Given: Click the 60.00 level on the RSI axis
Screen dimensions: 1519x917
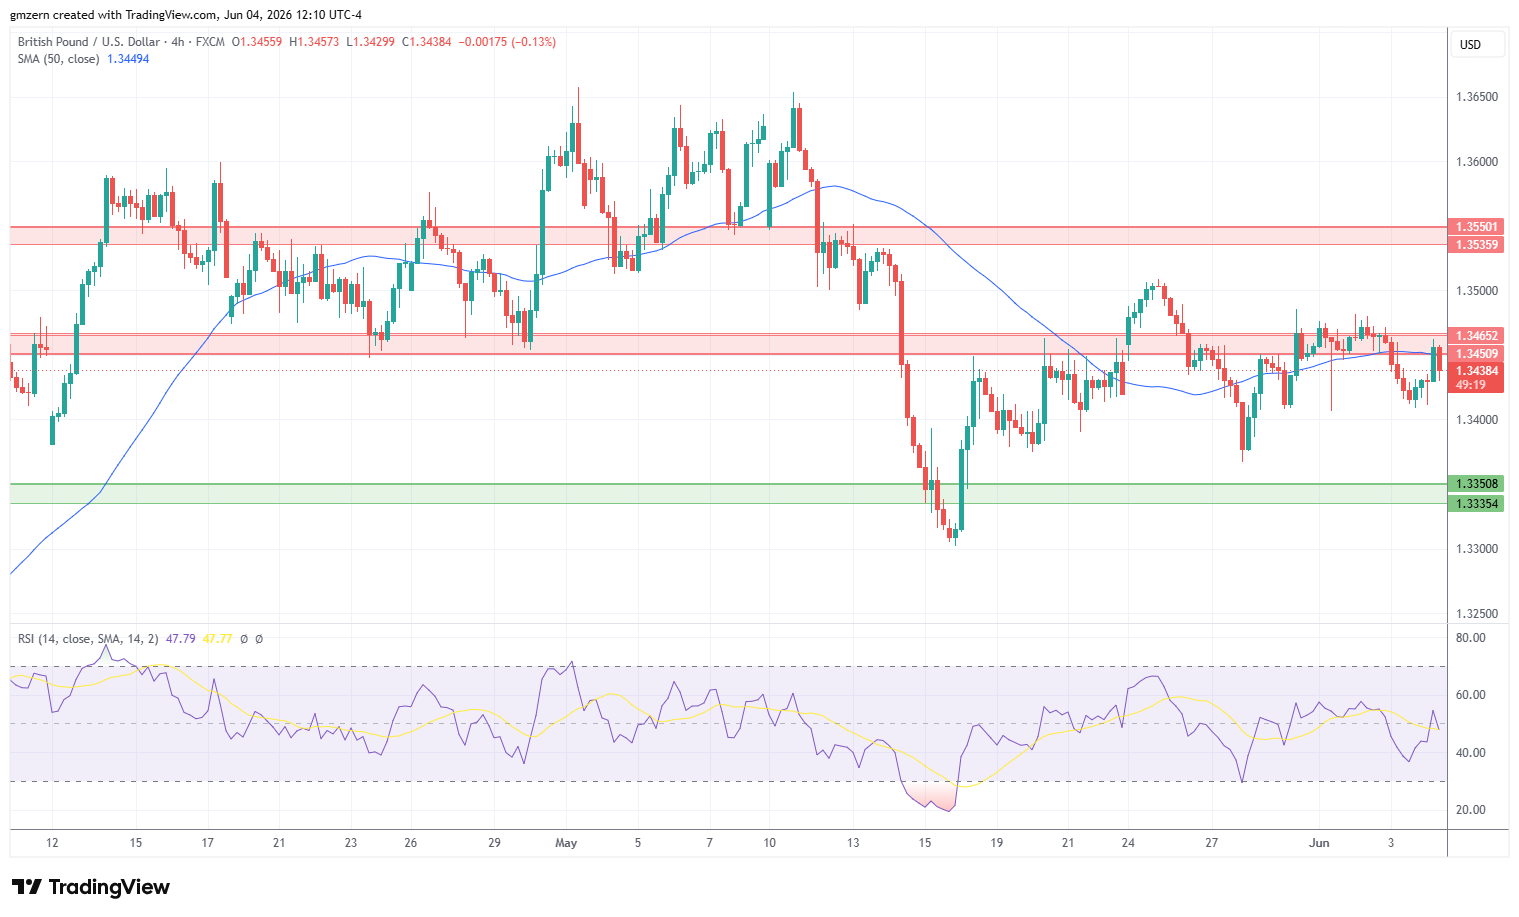Looking at the screenshot, I should pos(1471,695).
